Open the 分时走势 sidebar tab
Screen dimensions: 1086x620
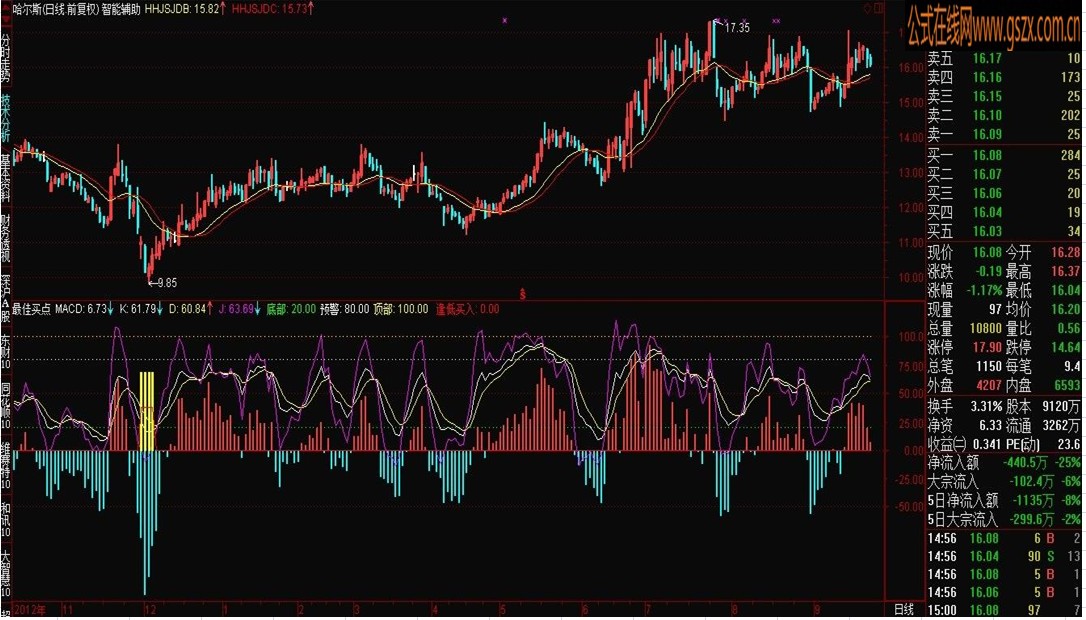click(6, 57)
